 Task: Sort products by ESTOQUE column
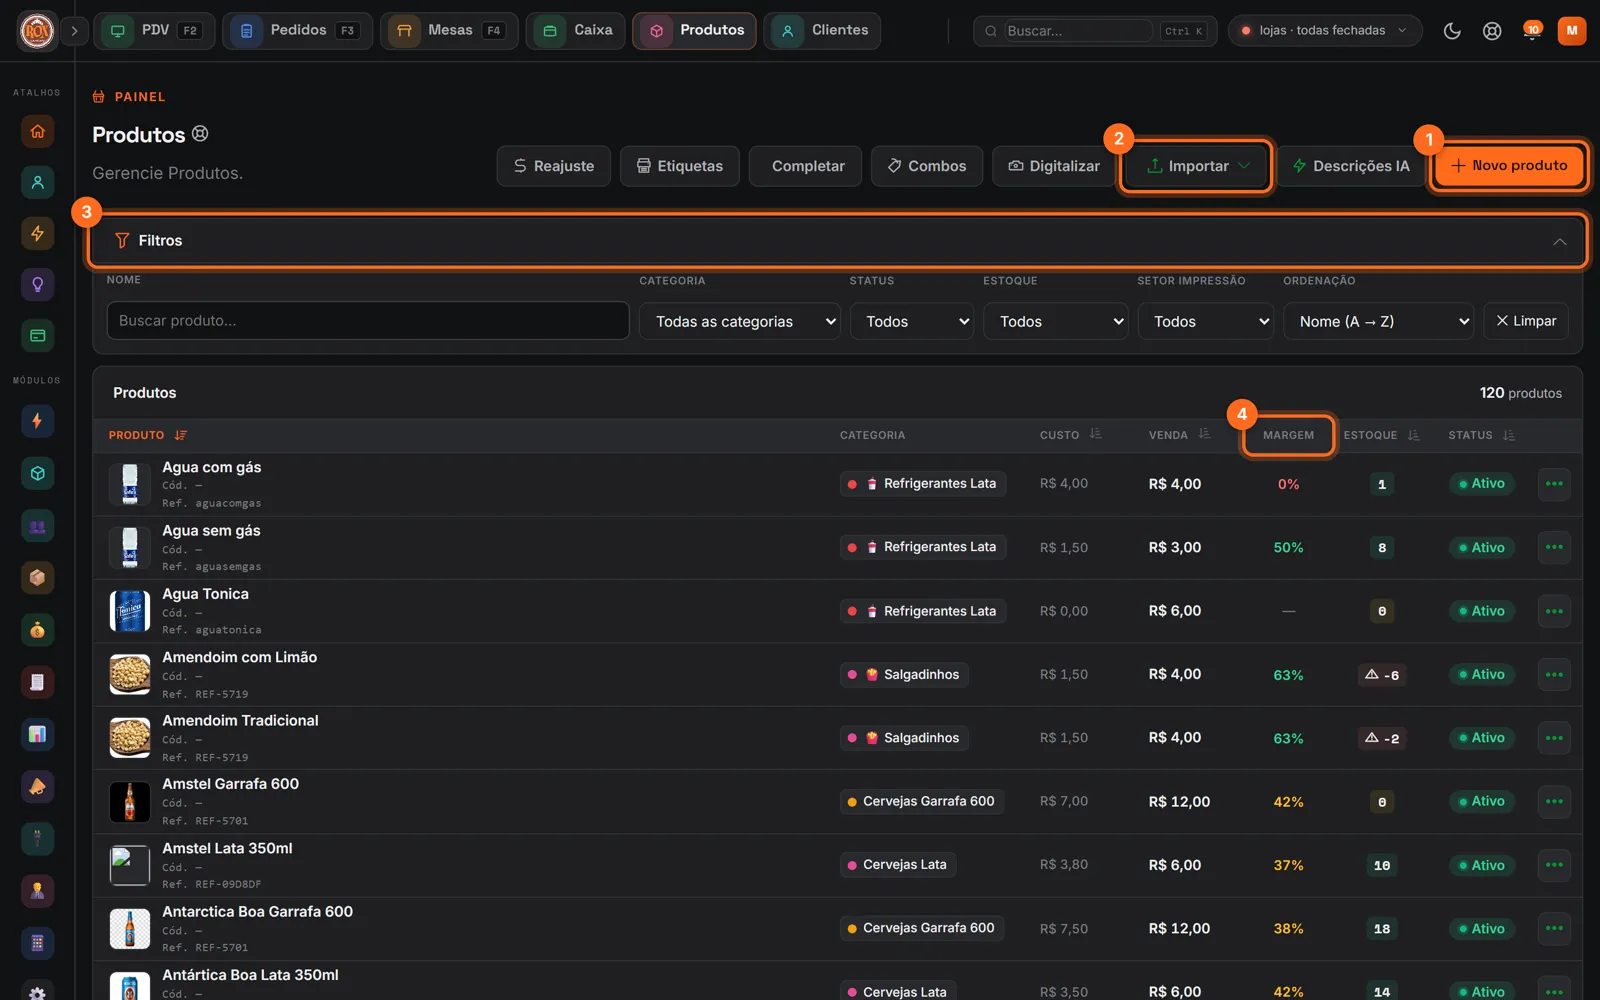[x=1414, y=435]
